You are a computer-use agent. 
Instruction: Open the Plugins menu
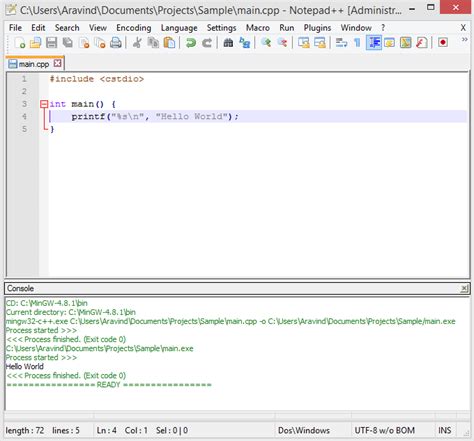[x=317, y=28]
